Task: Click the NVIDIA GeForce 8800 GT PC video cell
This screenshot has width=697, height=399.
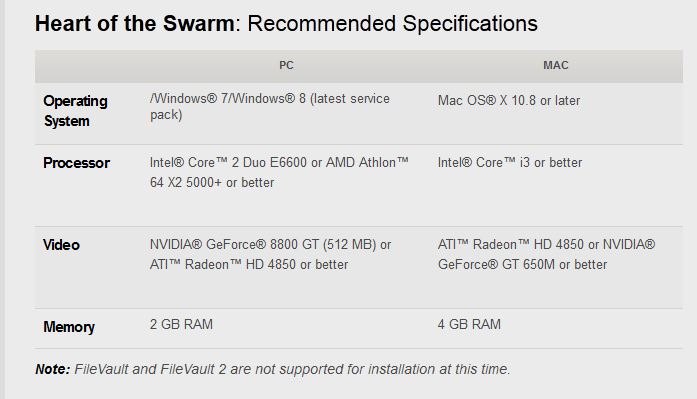Action: 270,255
